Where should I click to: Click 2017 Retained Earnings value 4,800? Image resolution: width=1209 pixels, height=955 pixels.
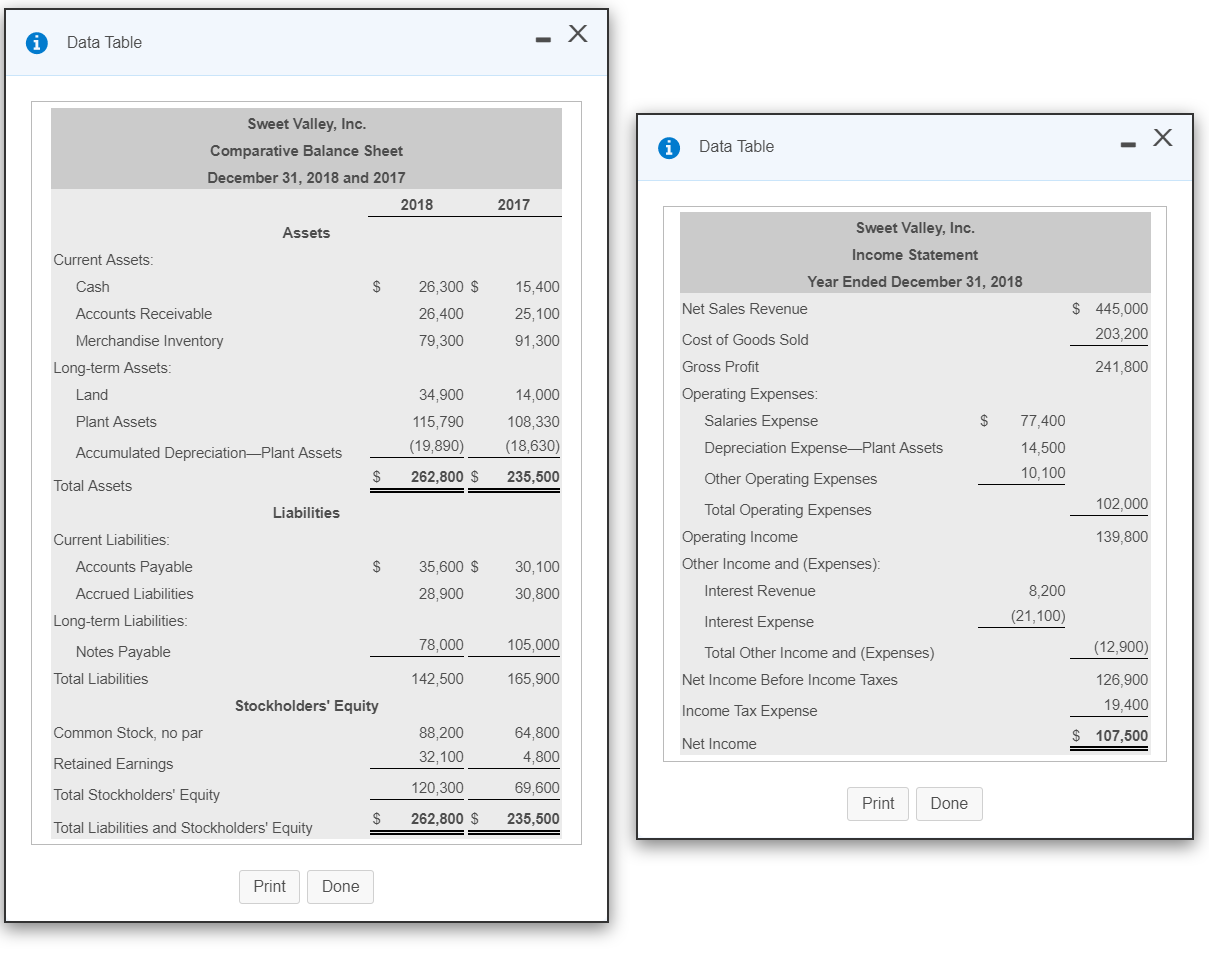point(541,757)
